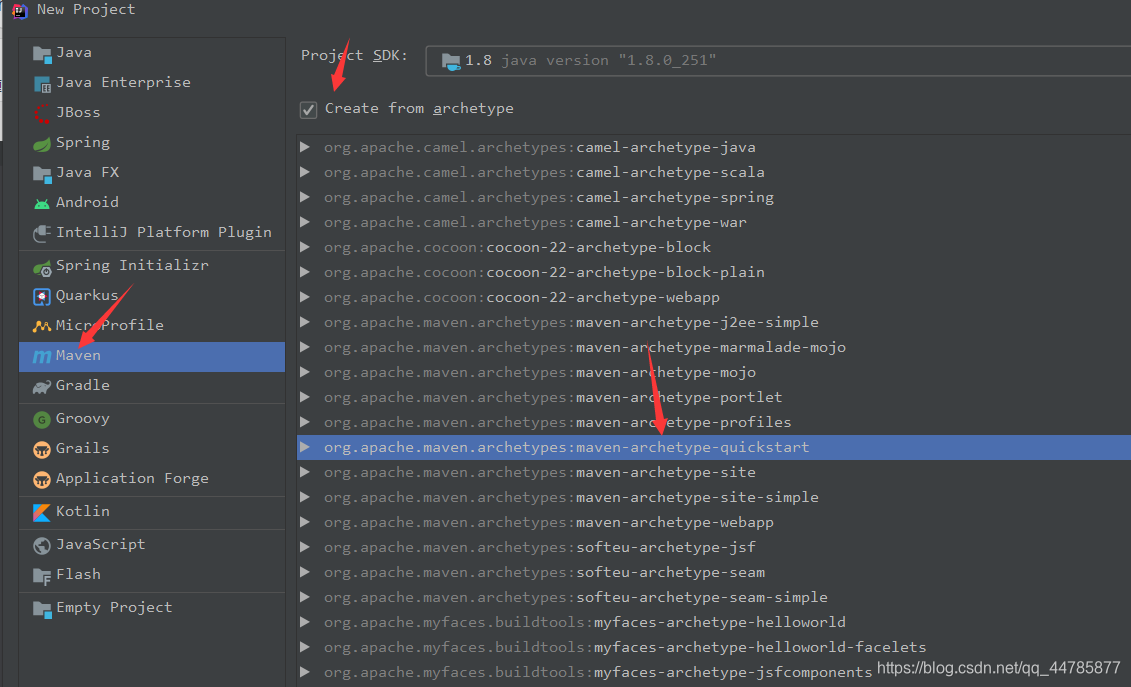Select cocoon-22-archetype-webapp archetype
Viewport: 1131px width, 687px height.
[x=714, y=297]
